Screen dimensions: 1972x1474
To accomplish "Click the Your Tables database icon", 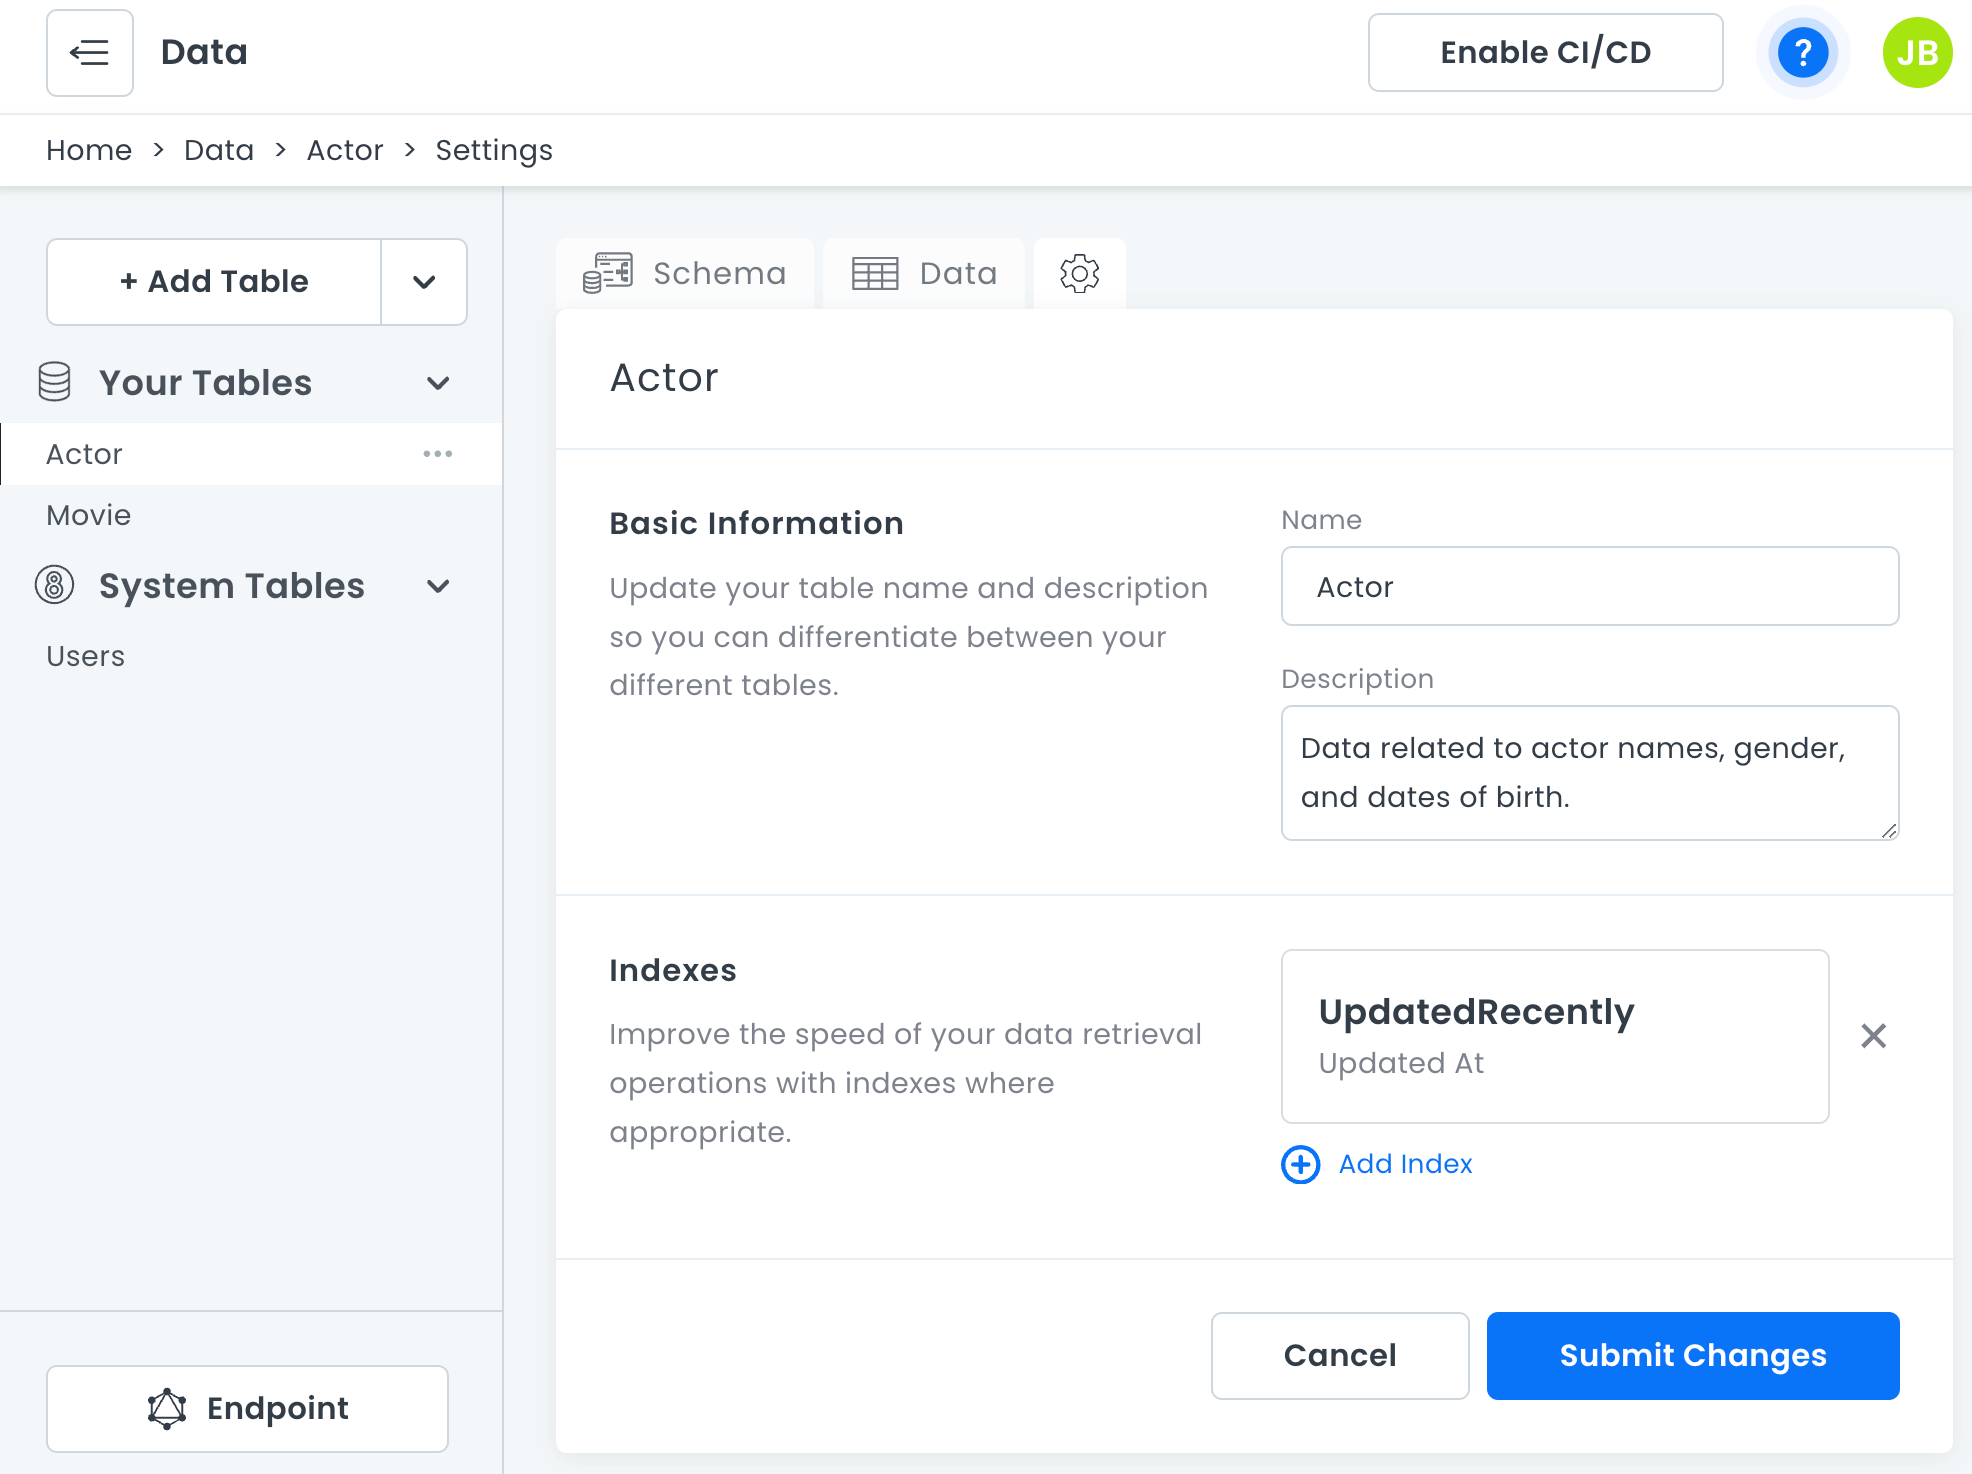I will (x=55, y=382).
